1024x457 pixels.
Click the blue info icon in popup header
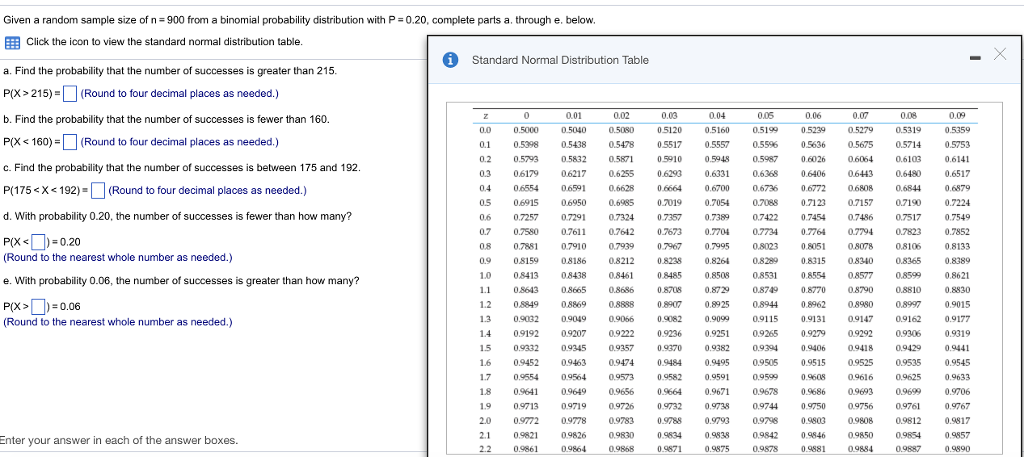(449, 60)
